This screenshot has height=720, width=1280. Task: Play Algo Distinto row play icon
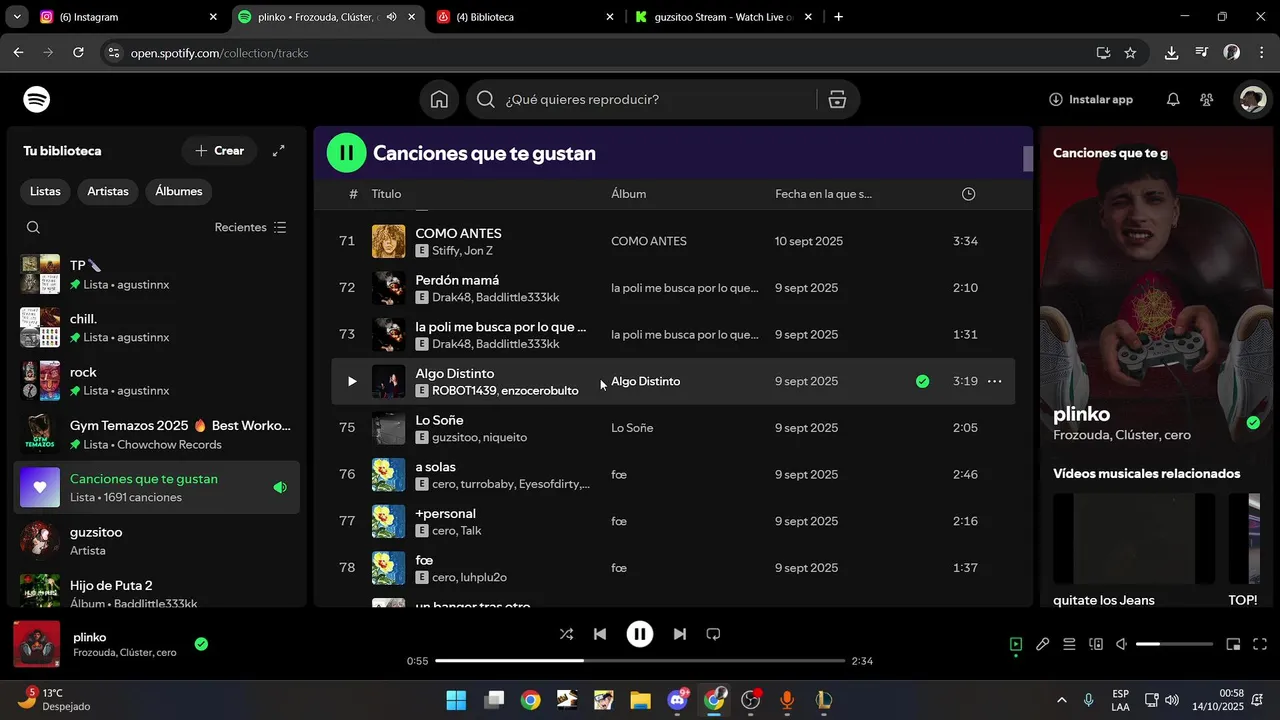pyautogui.click(x=351, y=381)
